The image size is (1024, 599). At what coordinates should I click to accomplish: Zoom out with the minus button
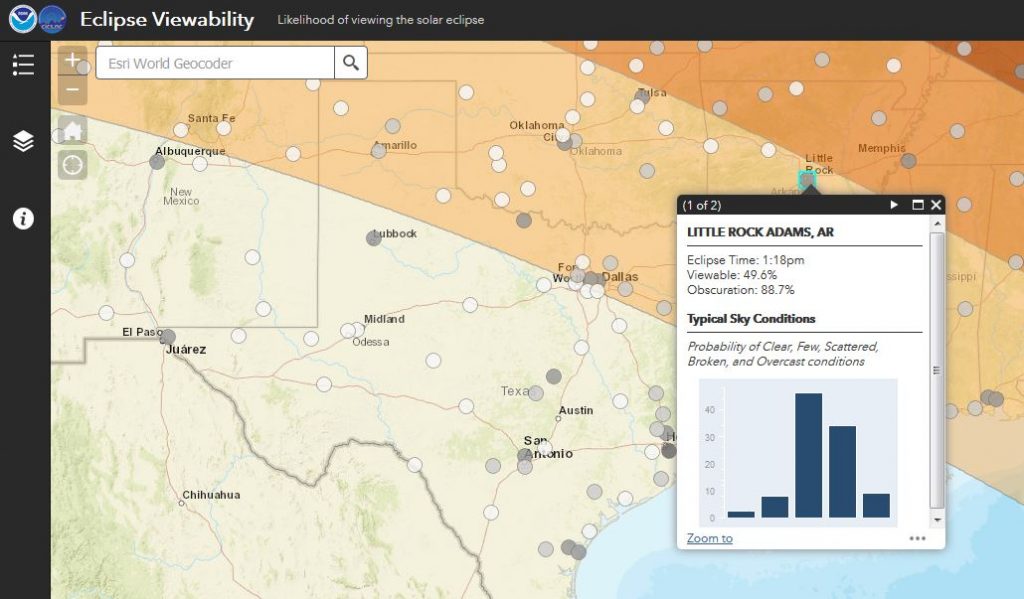point(72,90)
